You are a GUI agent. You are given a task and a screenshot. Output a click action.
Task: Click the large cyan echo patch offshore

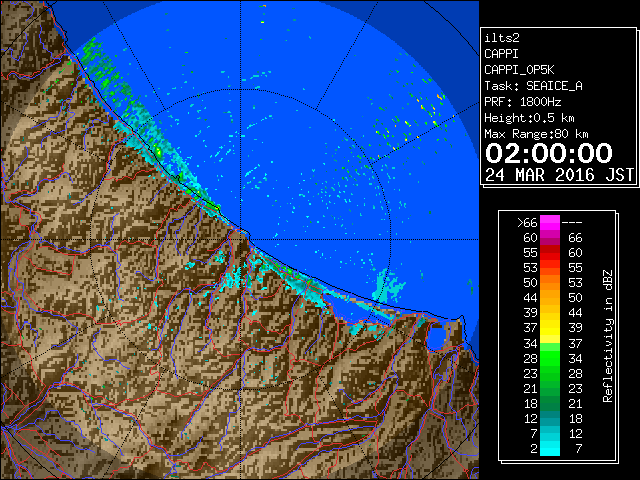[x=388, y=286]
